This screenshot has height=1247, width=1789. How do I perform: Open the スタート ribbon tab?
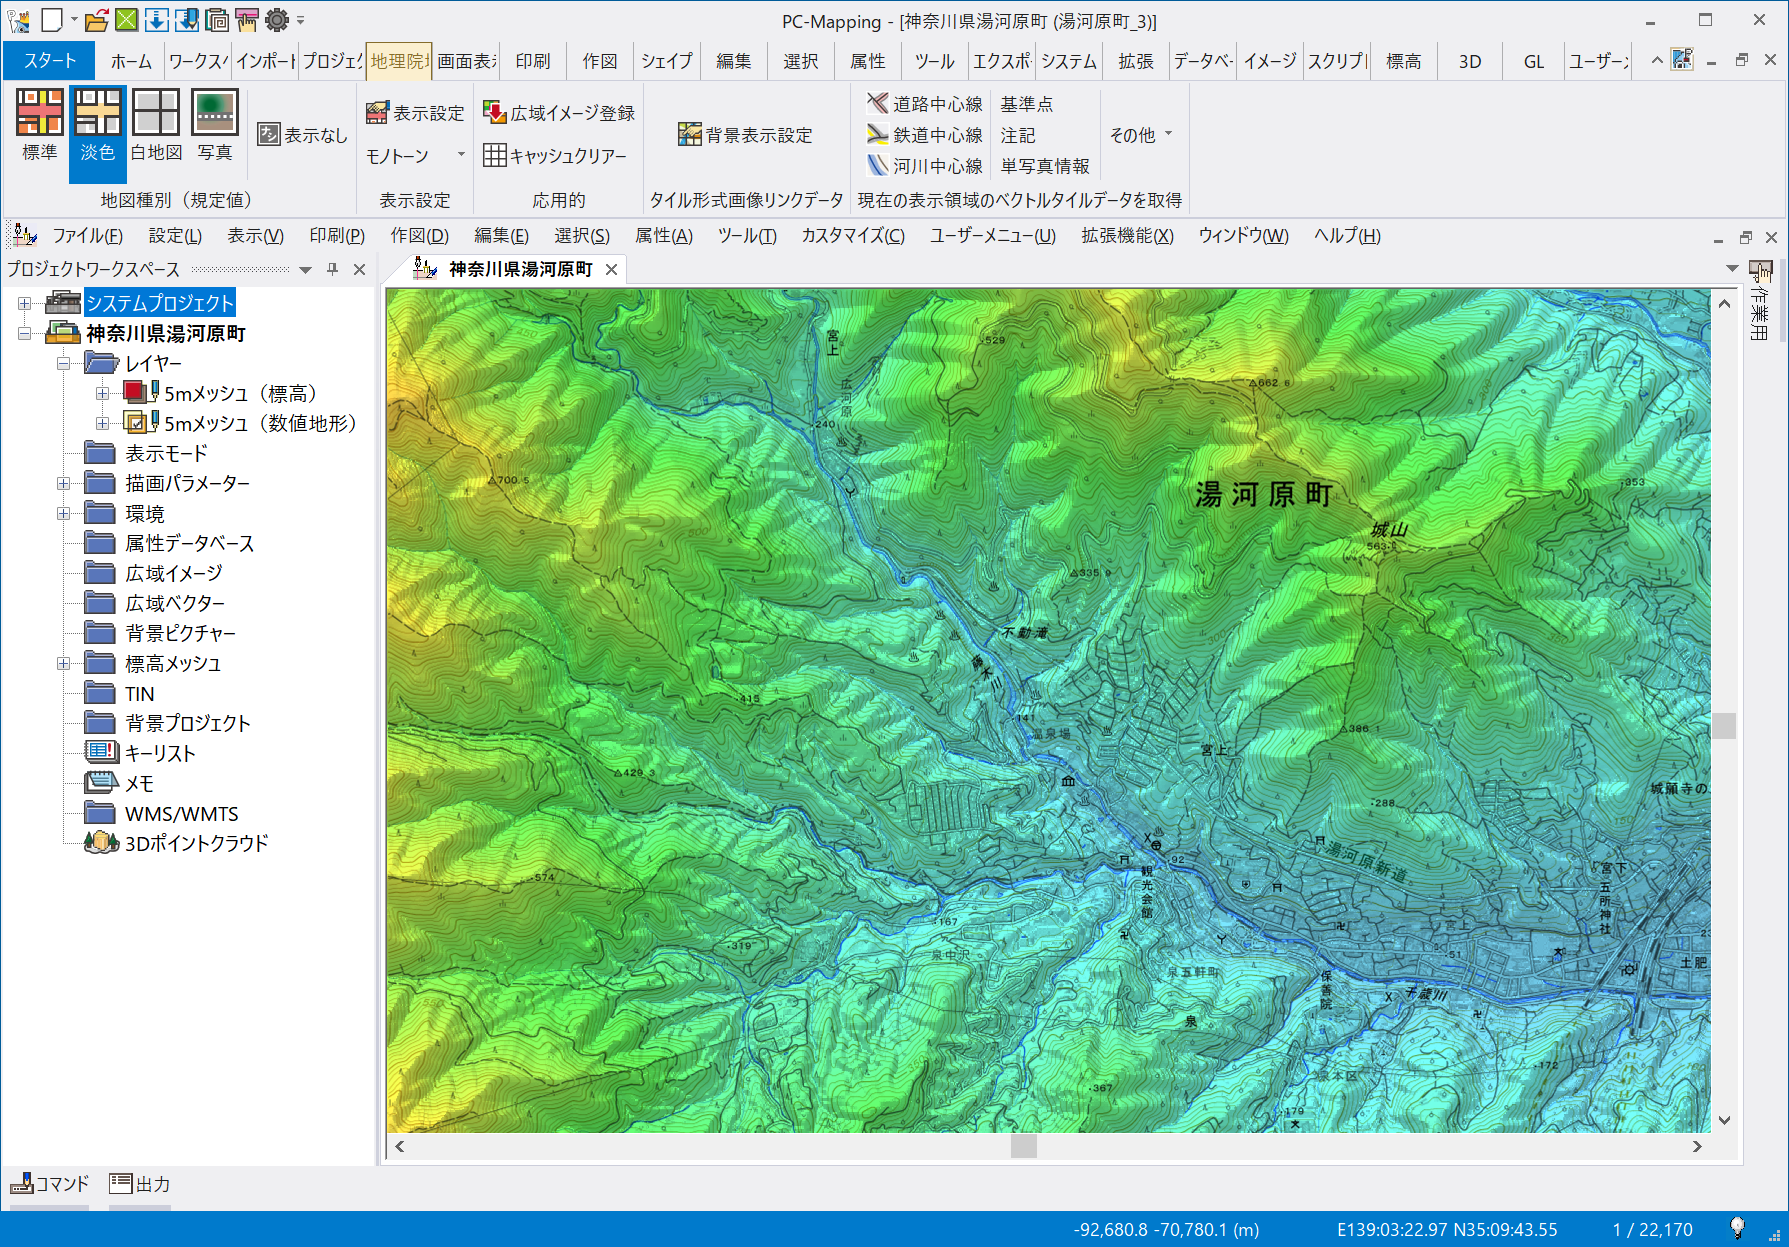point(50,60)
